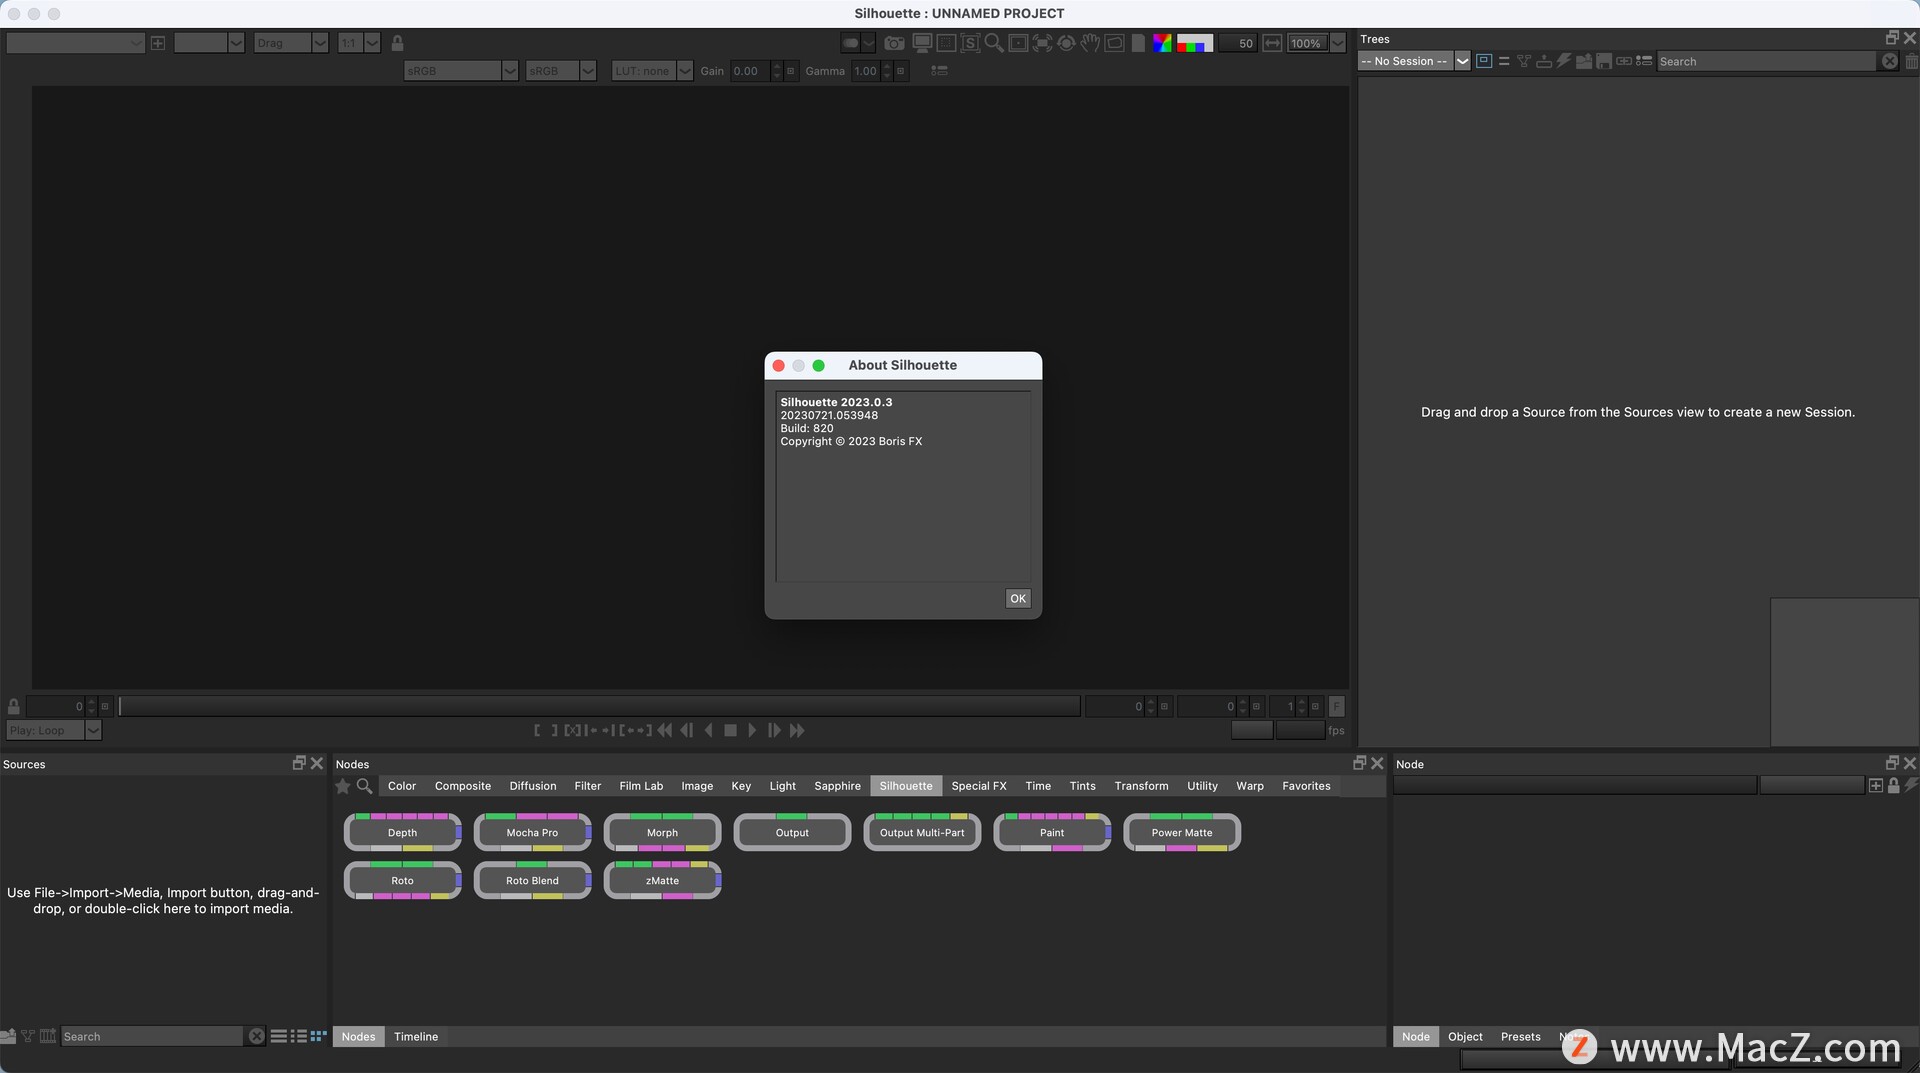1920x1073 pixels.
Task: Toggle the timeline lock icon
Action: [x=14, y=706]
